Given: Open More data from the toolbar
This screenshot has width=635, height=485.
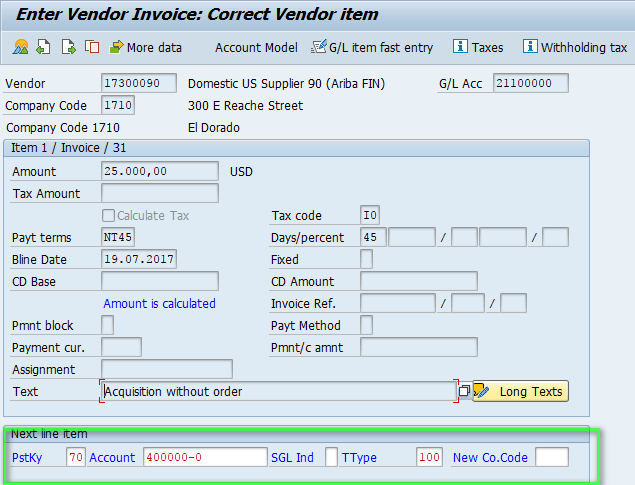Looking at the screenshot, I should coord(145,47).
